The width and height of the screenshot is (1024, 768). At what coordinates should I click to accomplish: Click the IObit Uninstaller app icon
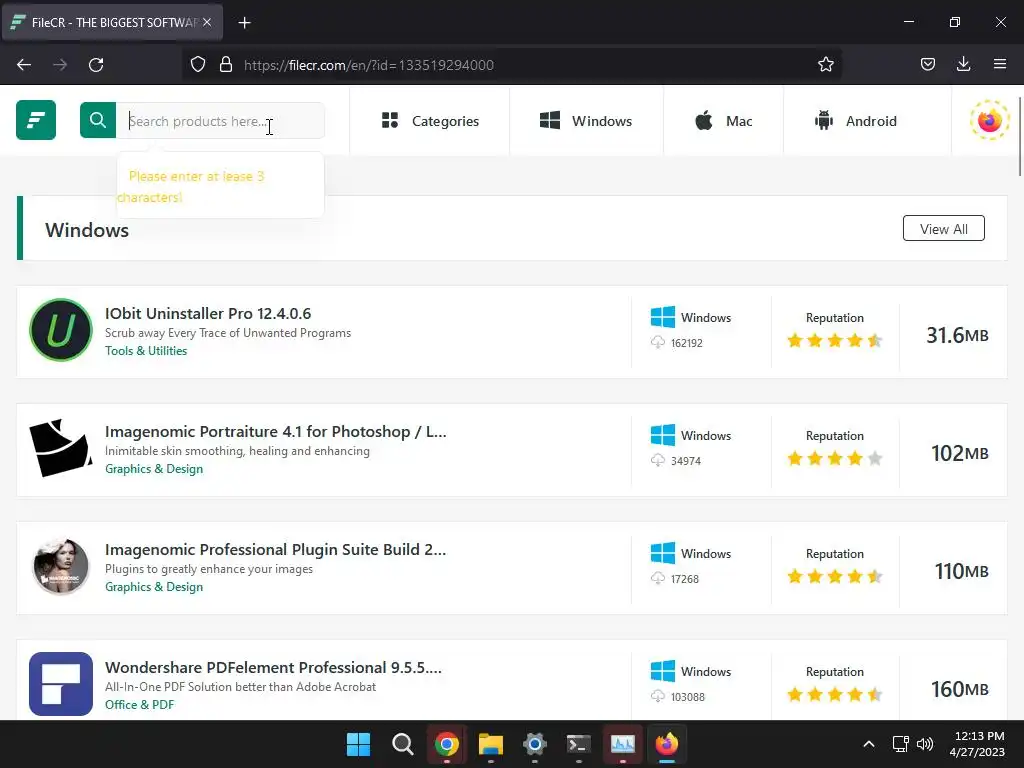[61, 330]
